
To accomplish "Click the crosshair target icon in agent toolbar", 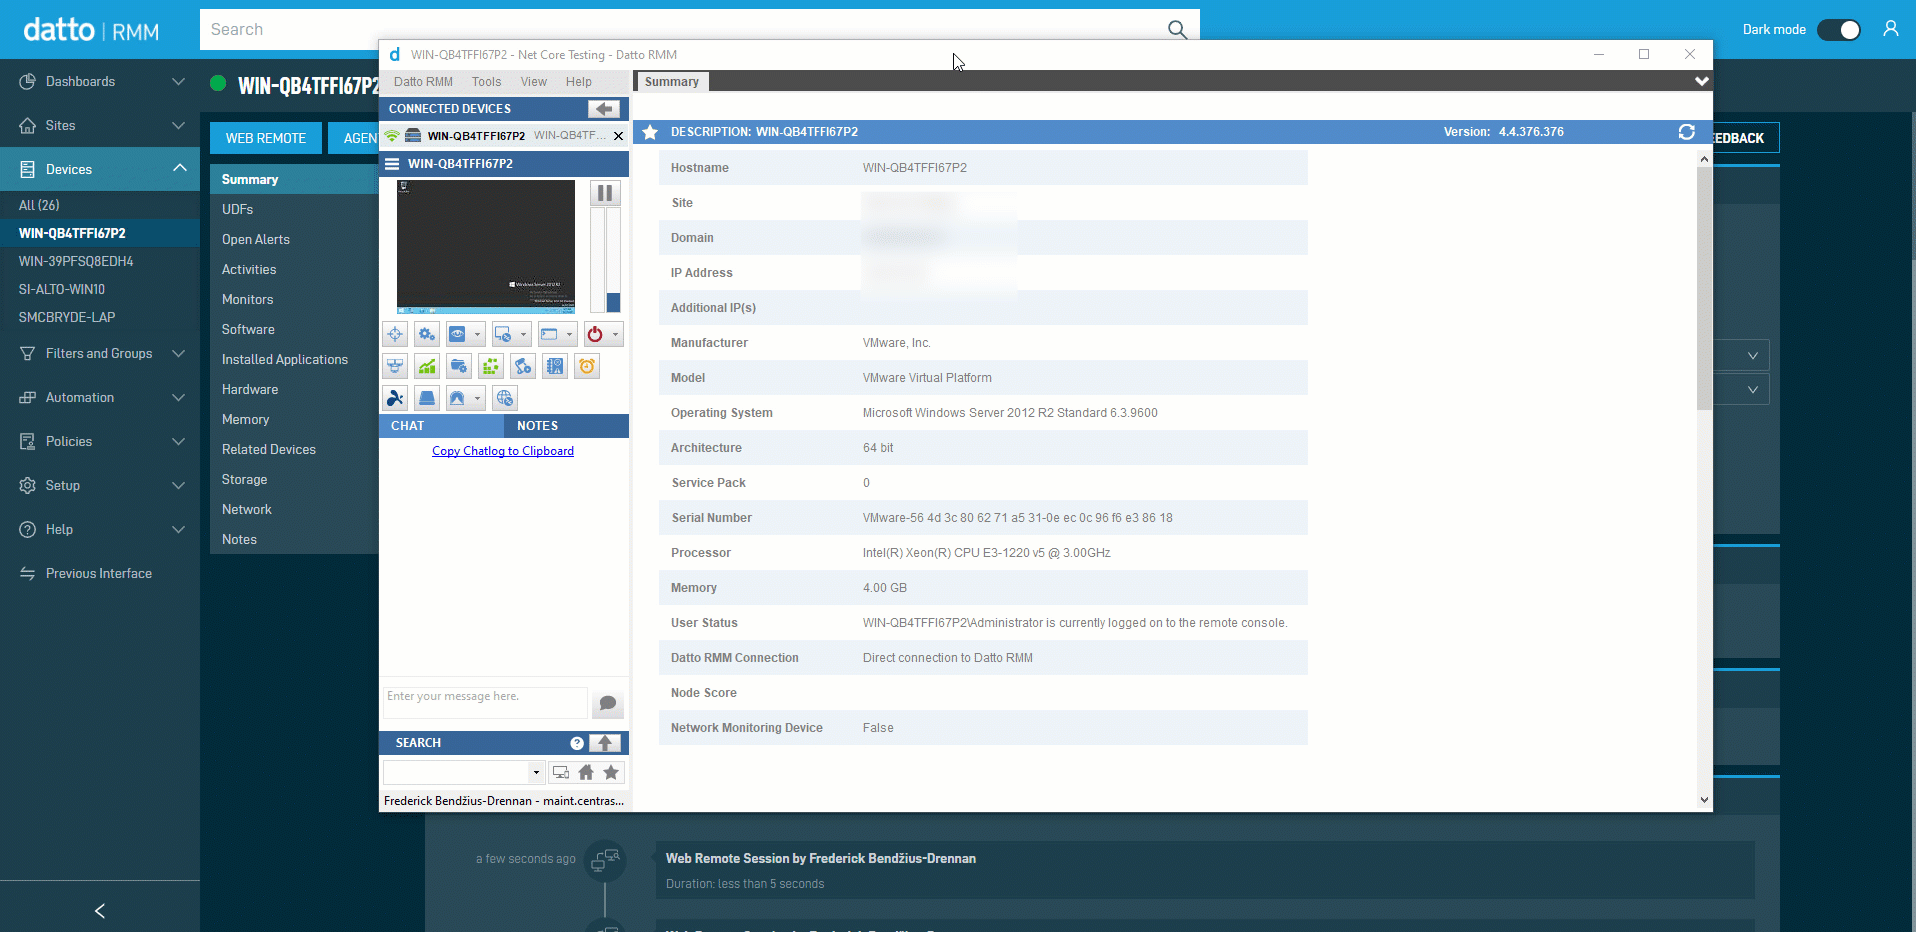I will click(x=395, y=335).
